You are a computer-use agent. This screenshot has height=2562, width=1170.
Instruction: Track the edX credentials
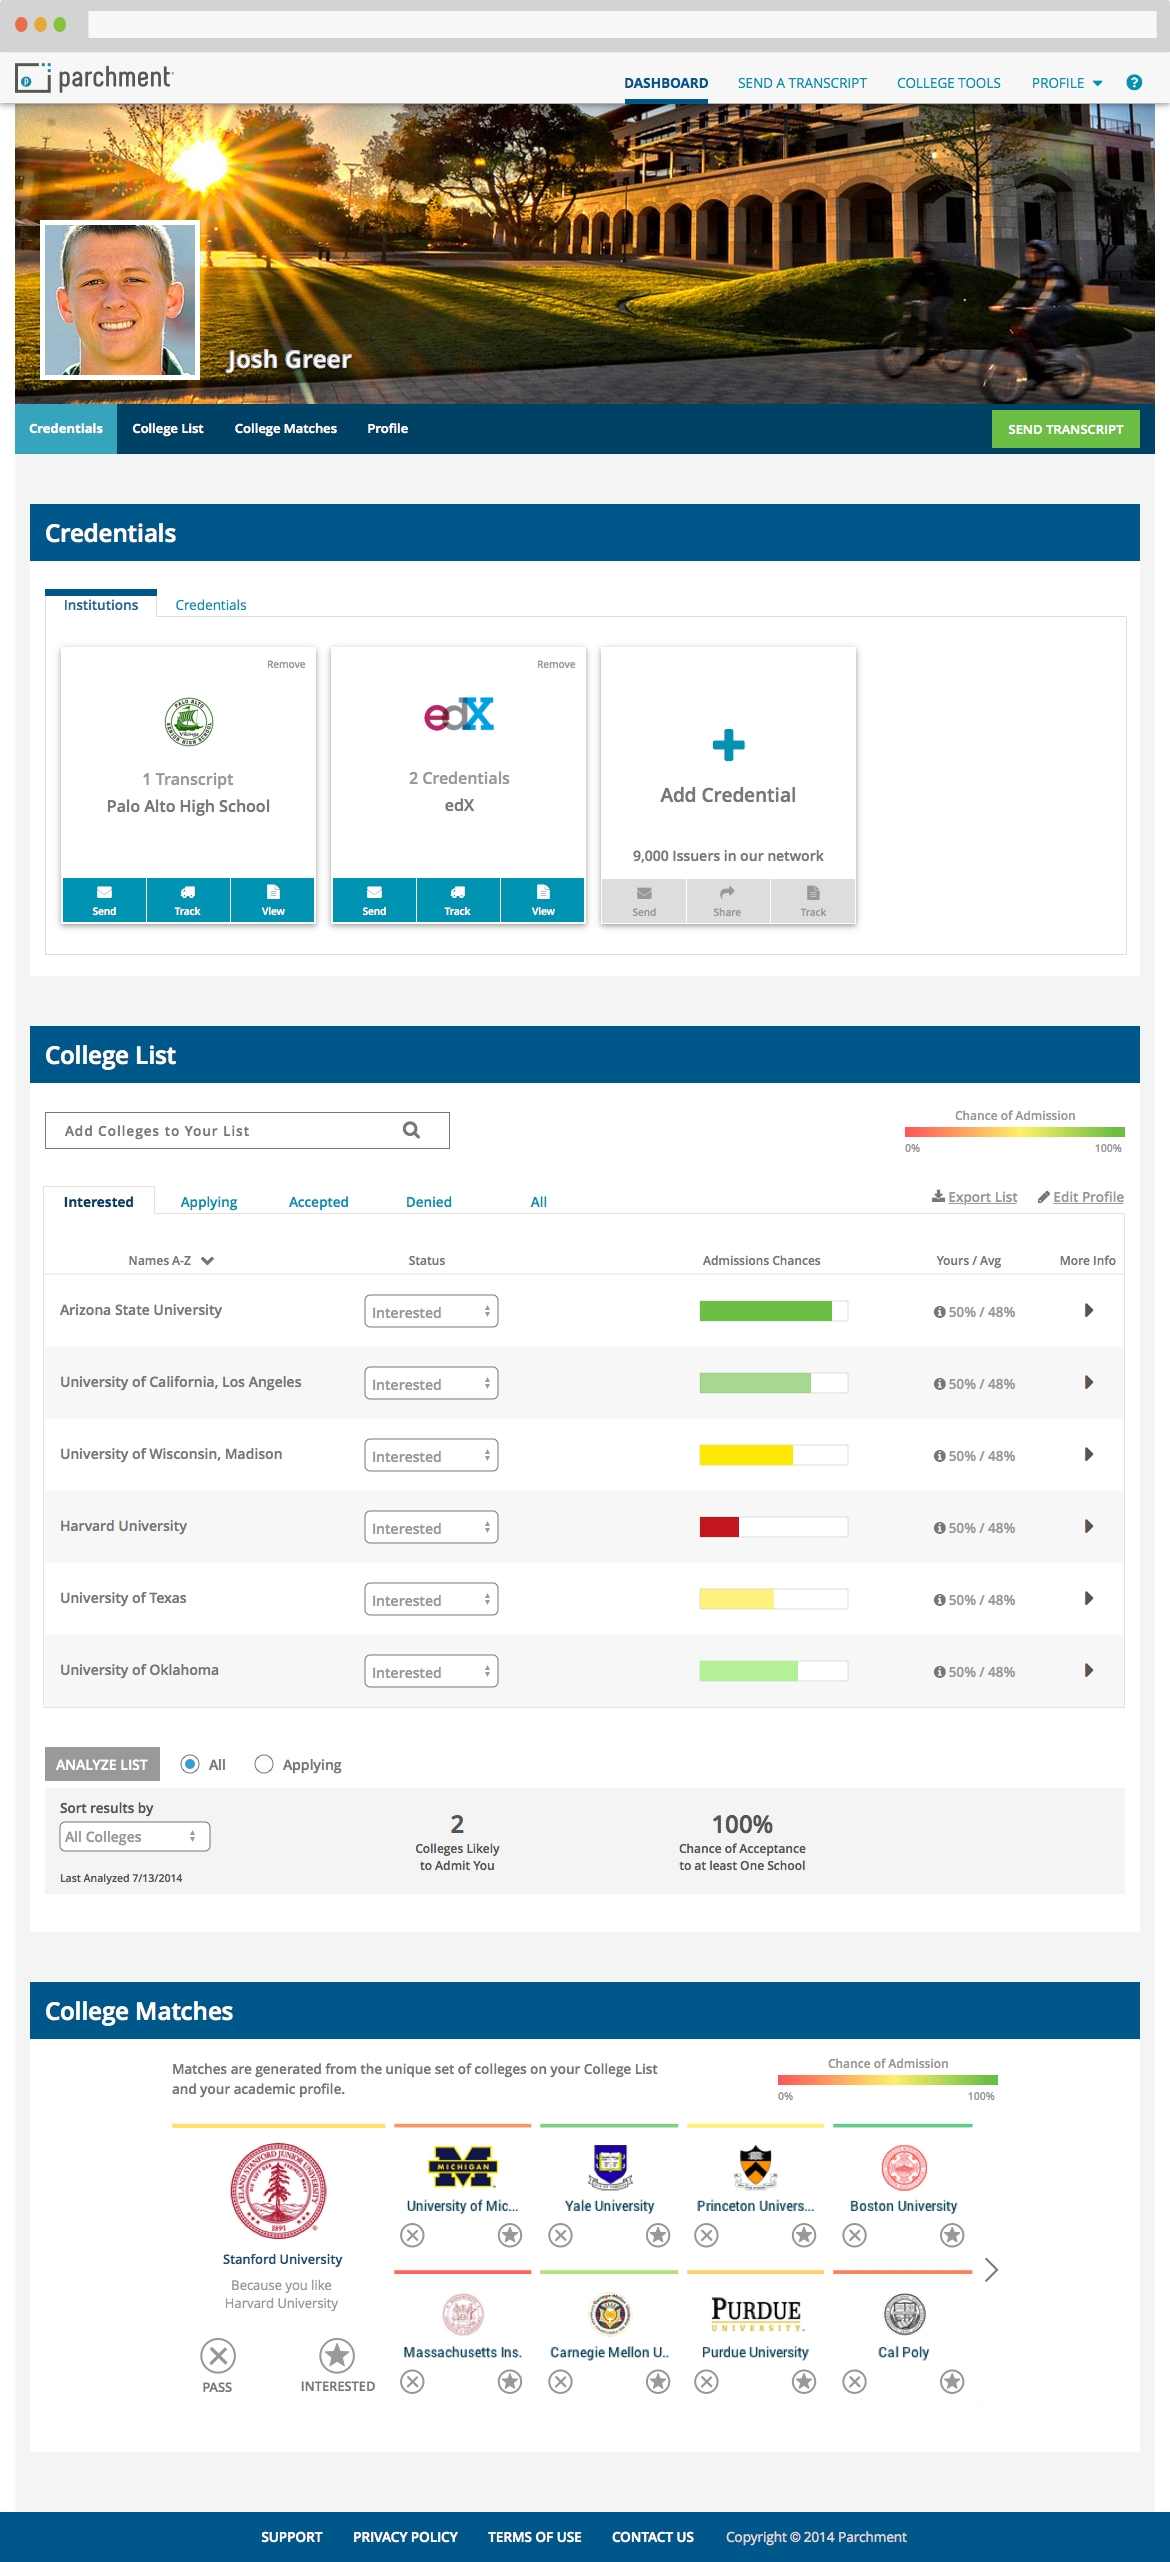point(458,900)
